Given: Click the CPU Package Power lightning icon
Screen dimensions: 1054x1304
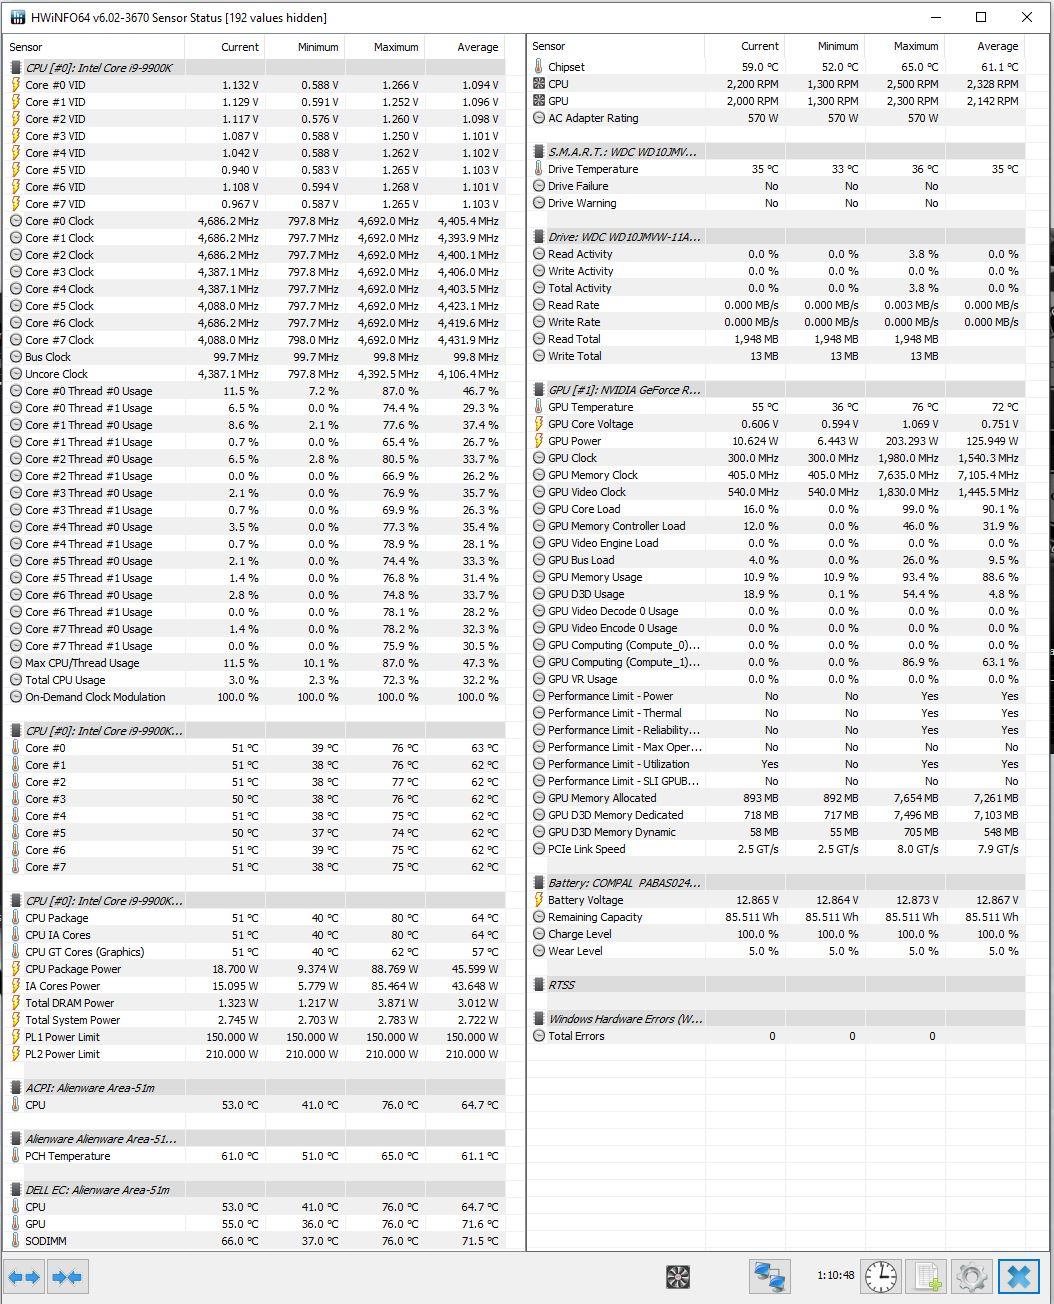Looking at the screenshot, I should click(15, 969).
